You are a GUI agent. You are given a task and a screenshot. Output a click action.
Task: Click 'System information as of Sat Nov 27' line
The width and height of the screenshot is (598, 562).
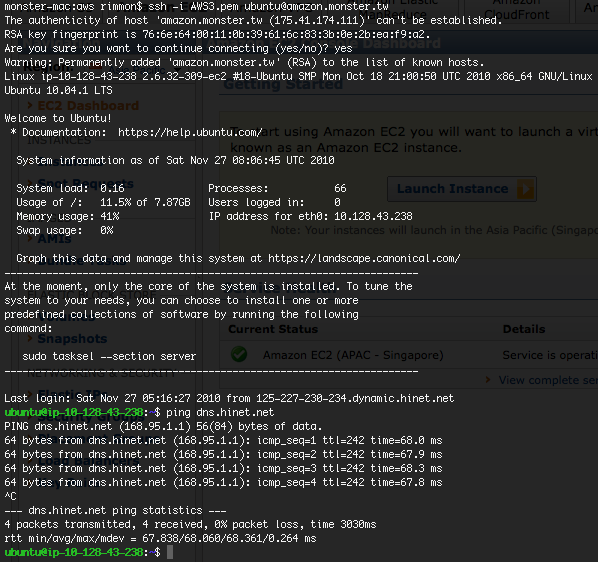(x=175, y=160)
